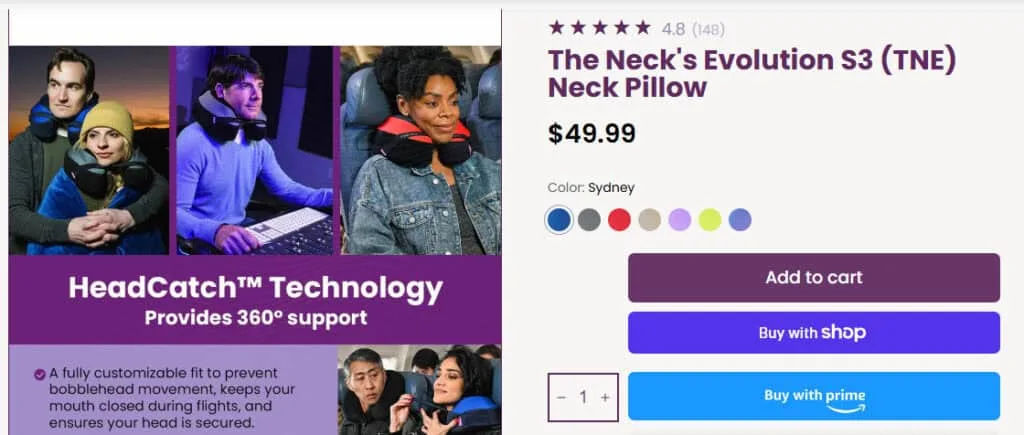Choose the lavender color swatch

[x=680, y=220]
